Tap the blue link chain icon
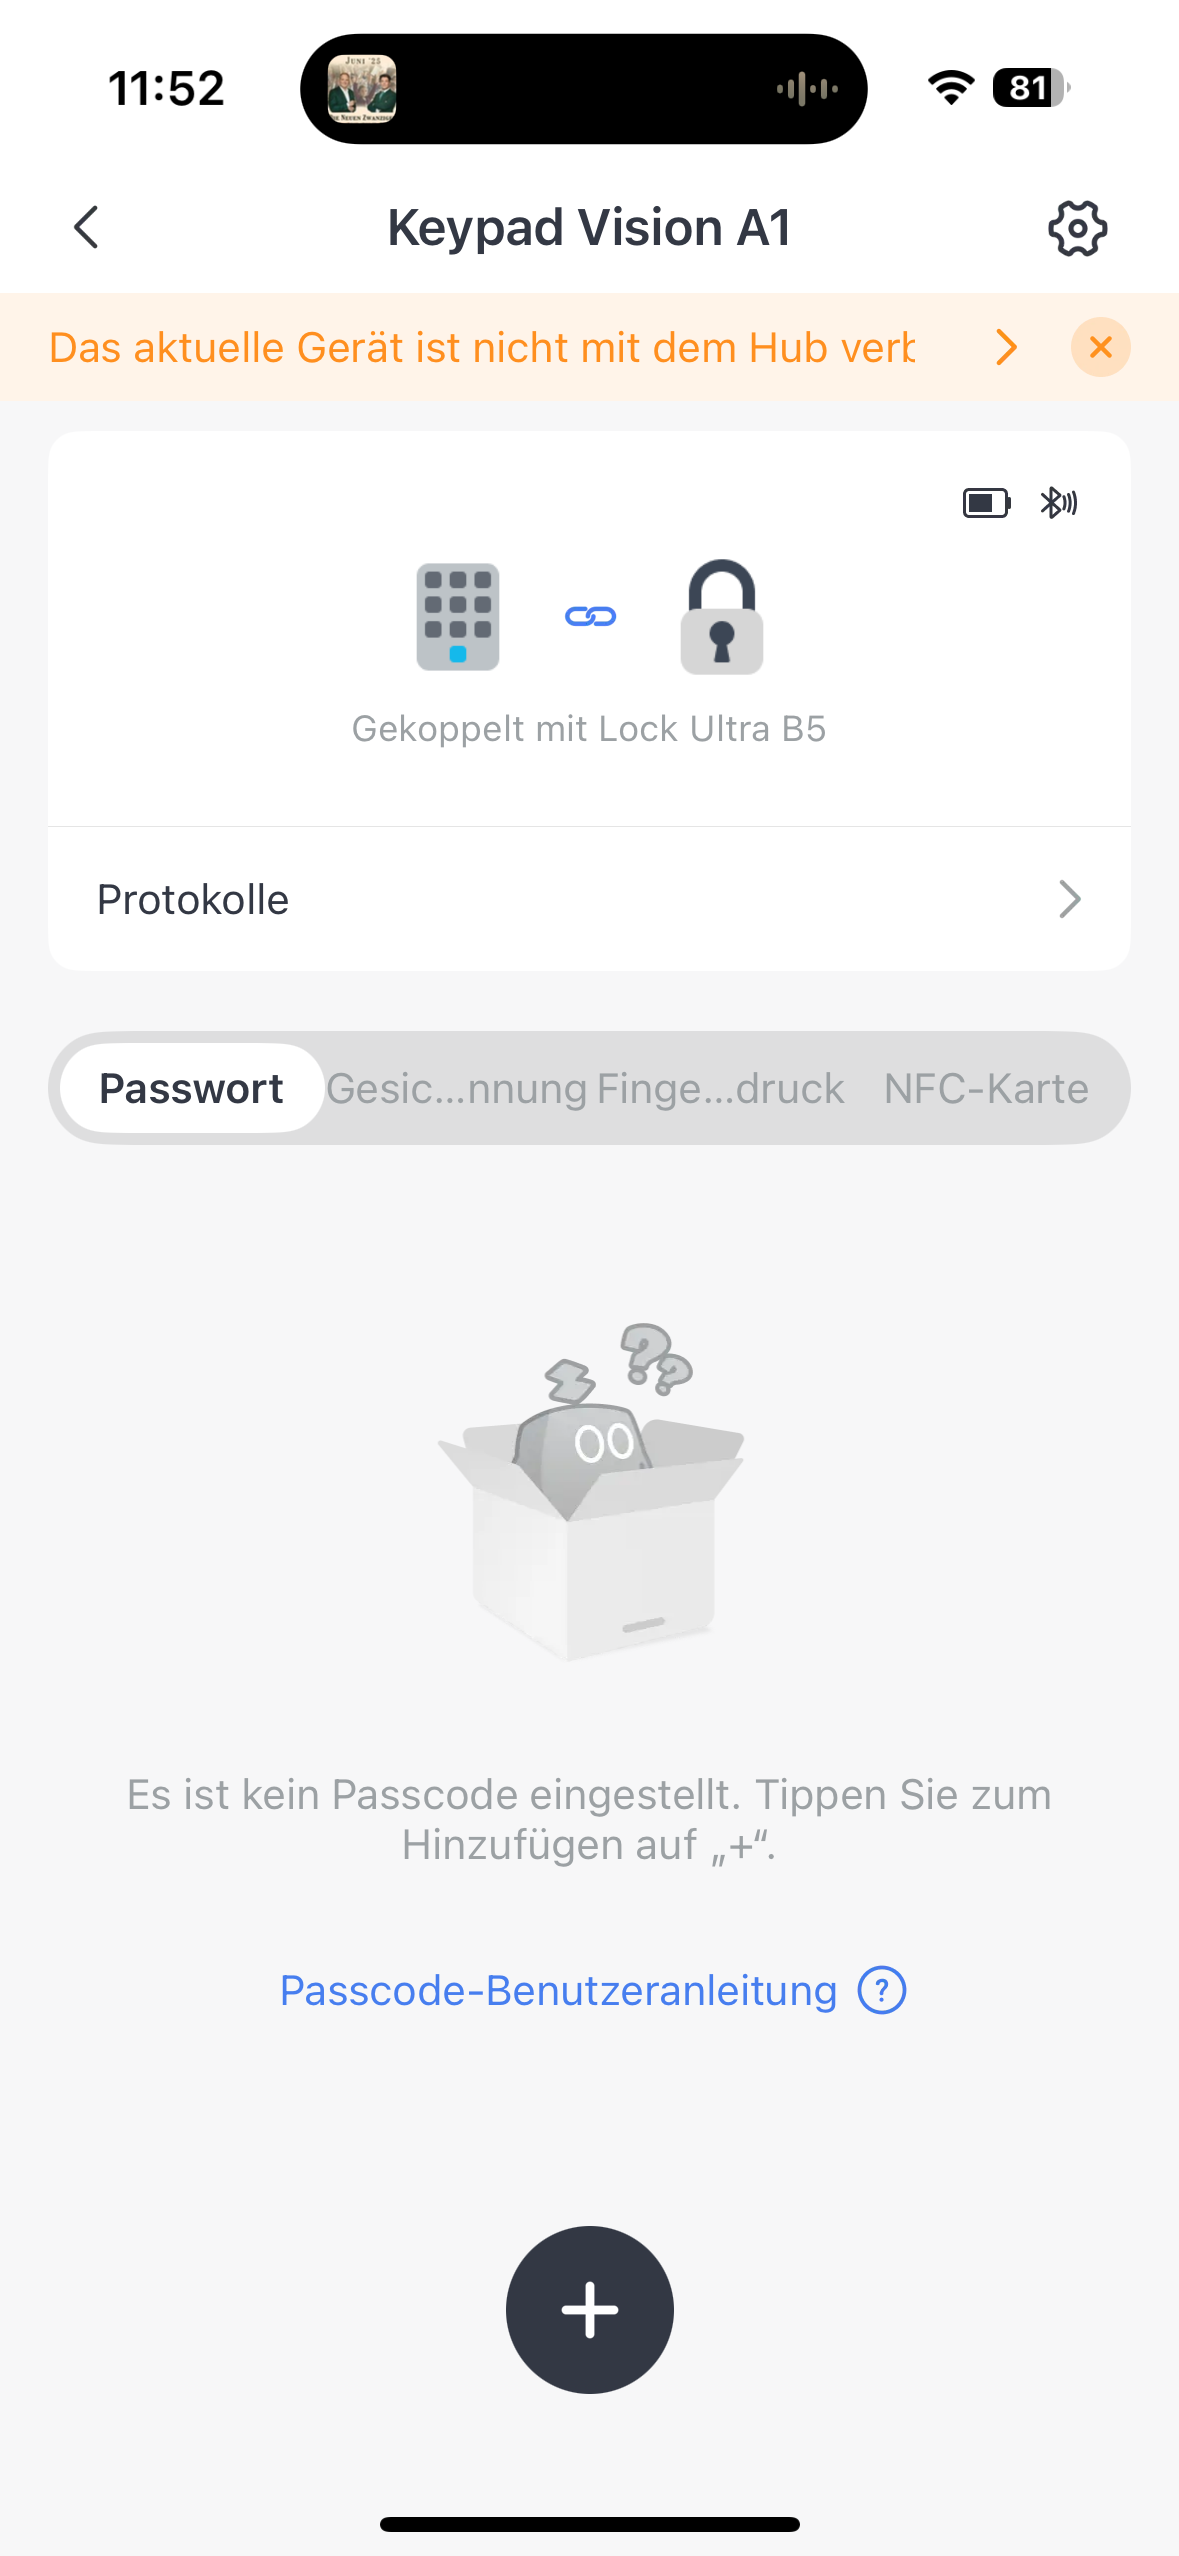1179x2556 pixels. pos(590,616)
